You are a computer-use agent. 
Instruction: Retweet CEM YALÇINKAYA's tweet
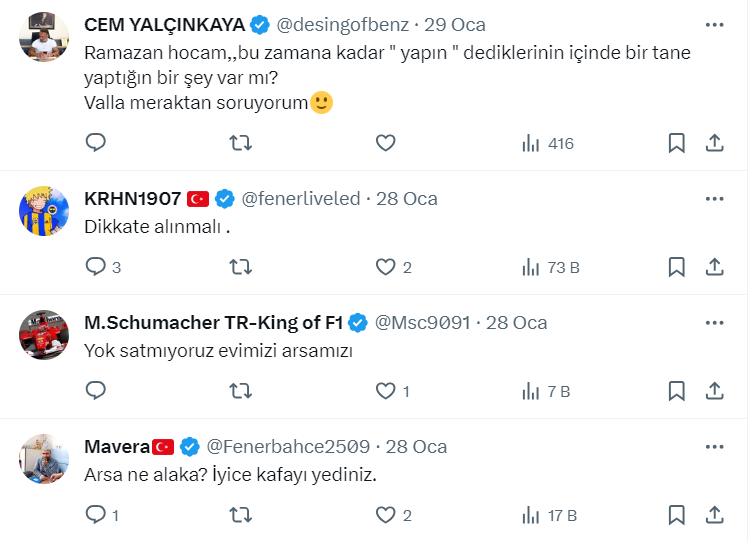pyautogui.click(x=241, y=143)
